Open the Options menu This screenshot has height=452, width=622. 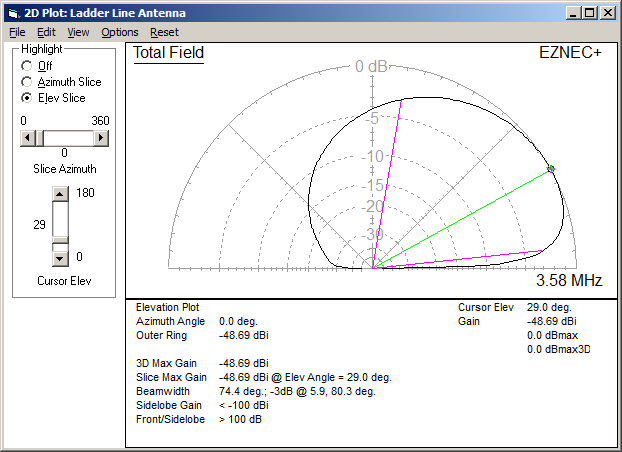coord(120,32)
